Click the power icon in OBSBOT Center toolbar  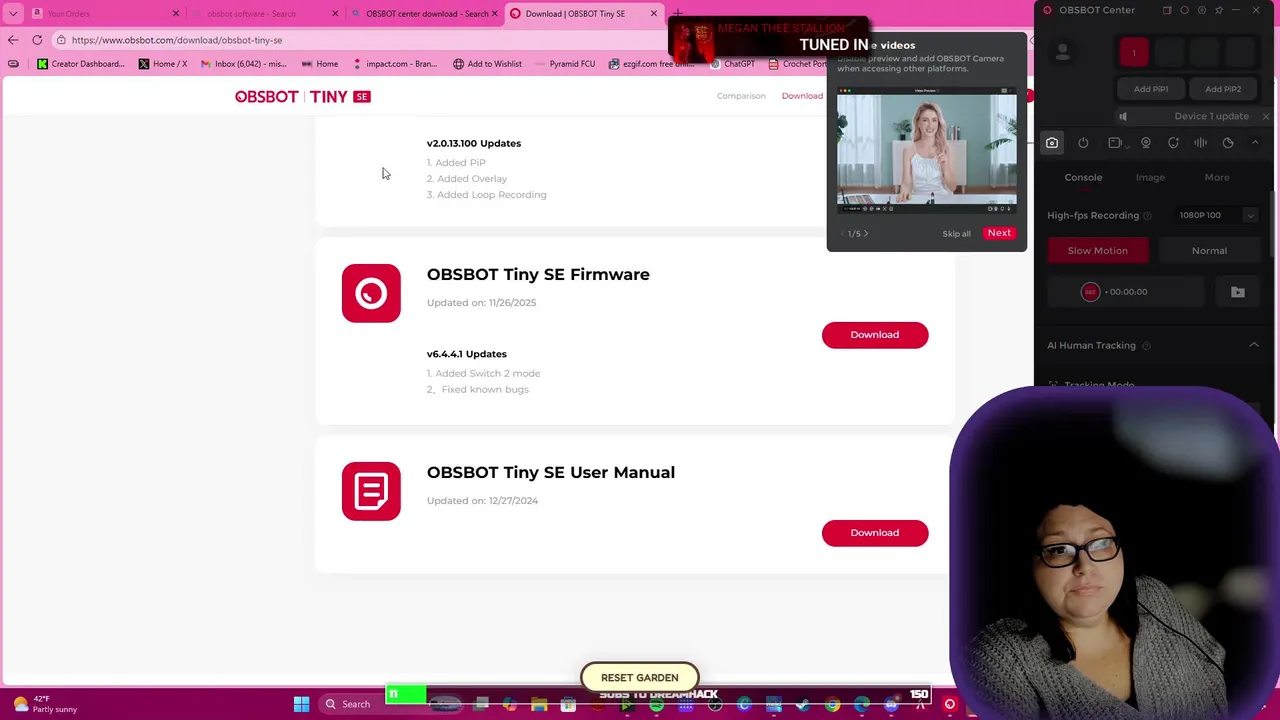[1083, 143]
